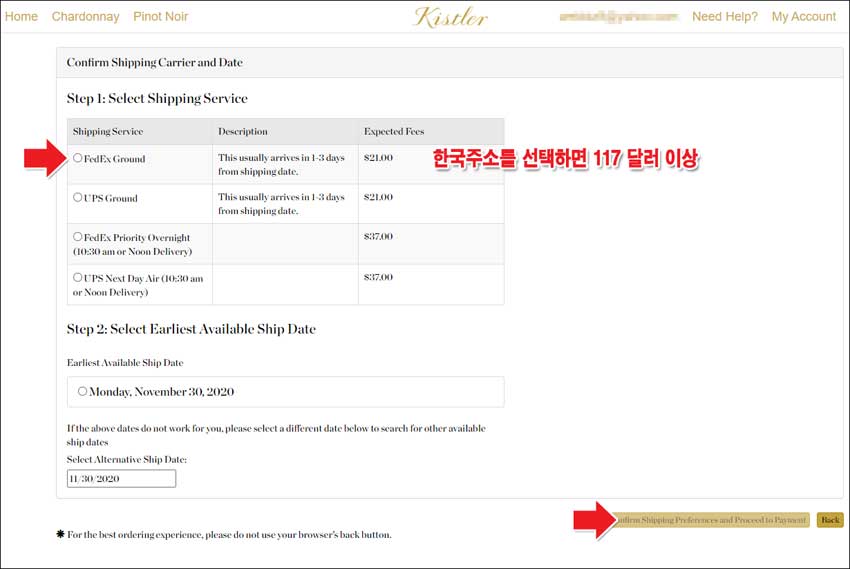
Task: Click the alternative ship date field
Action: click(x=121, y=479)
